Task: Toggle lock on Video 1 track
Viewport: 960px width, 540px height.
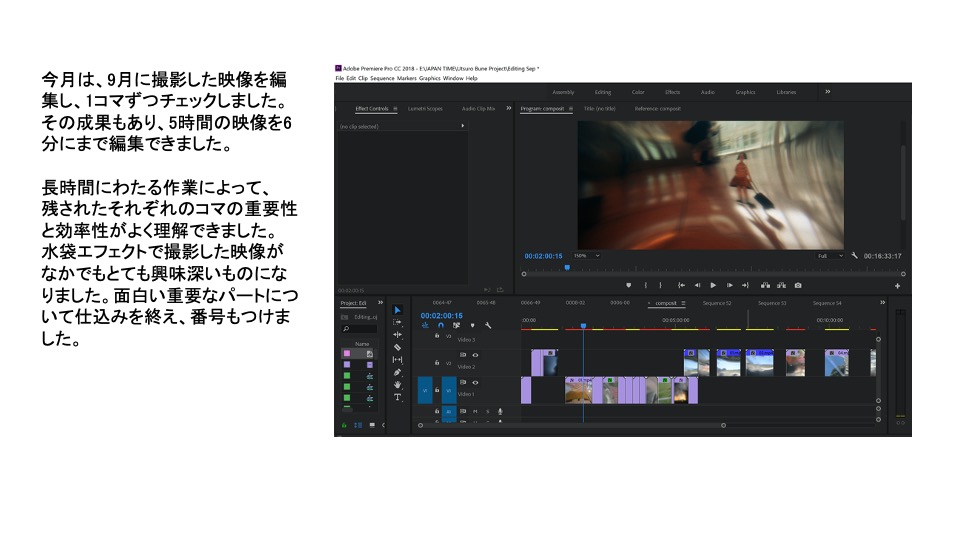Action: click(437, 390)
